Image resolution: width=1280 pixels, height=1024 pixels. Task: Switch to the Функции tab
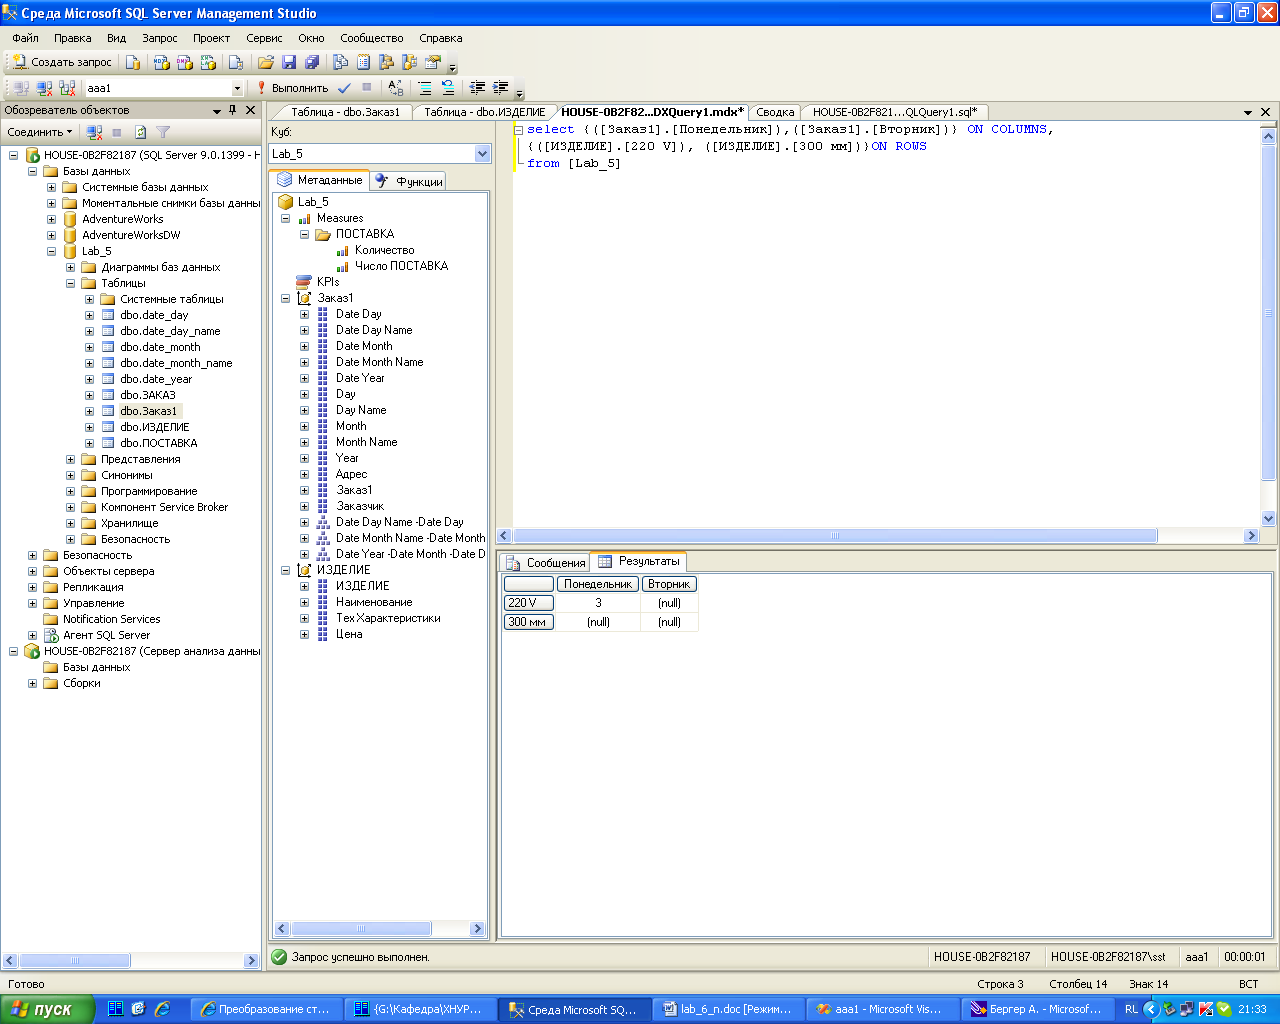click(409, 181)
